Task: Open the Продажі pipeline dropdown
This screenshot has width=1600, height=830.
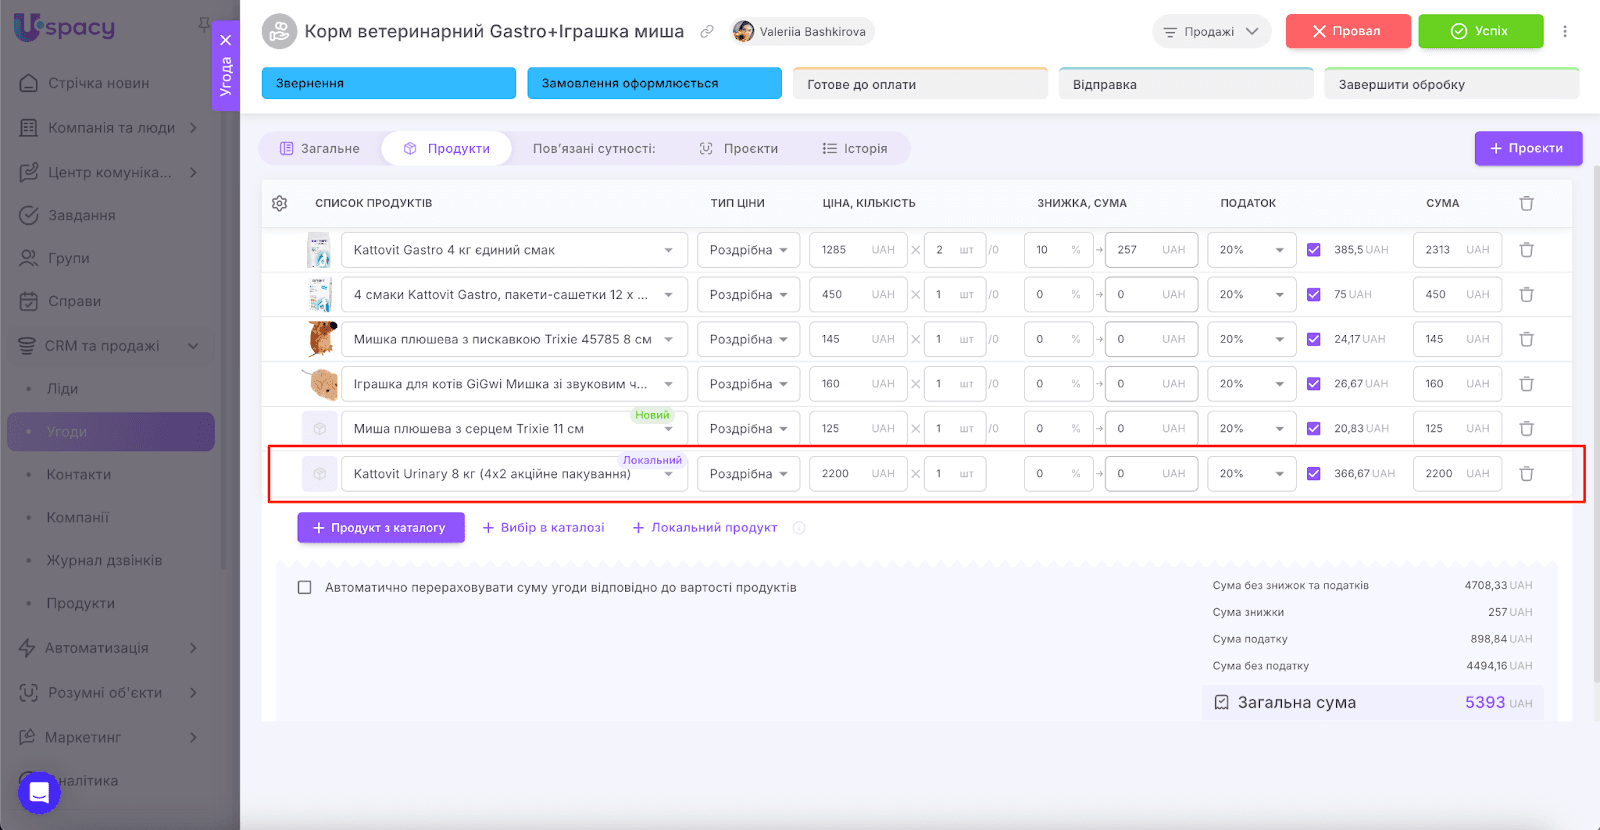Action: coord(1211,32)
